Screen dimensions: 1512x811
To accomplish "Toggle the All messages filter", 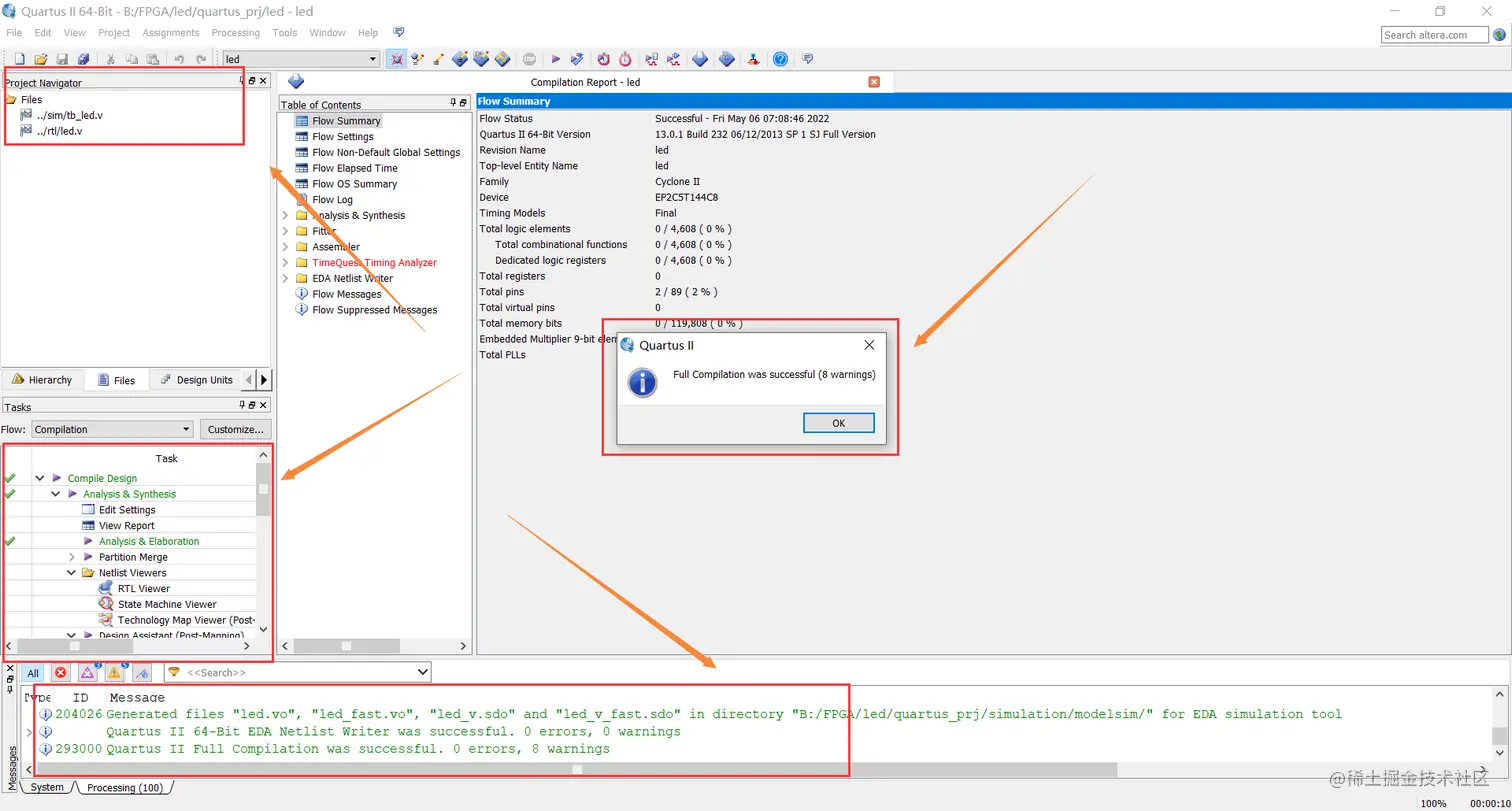I will click(x=33, y=673).
